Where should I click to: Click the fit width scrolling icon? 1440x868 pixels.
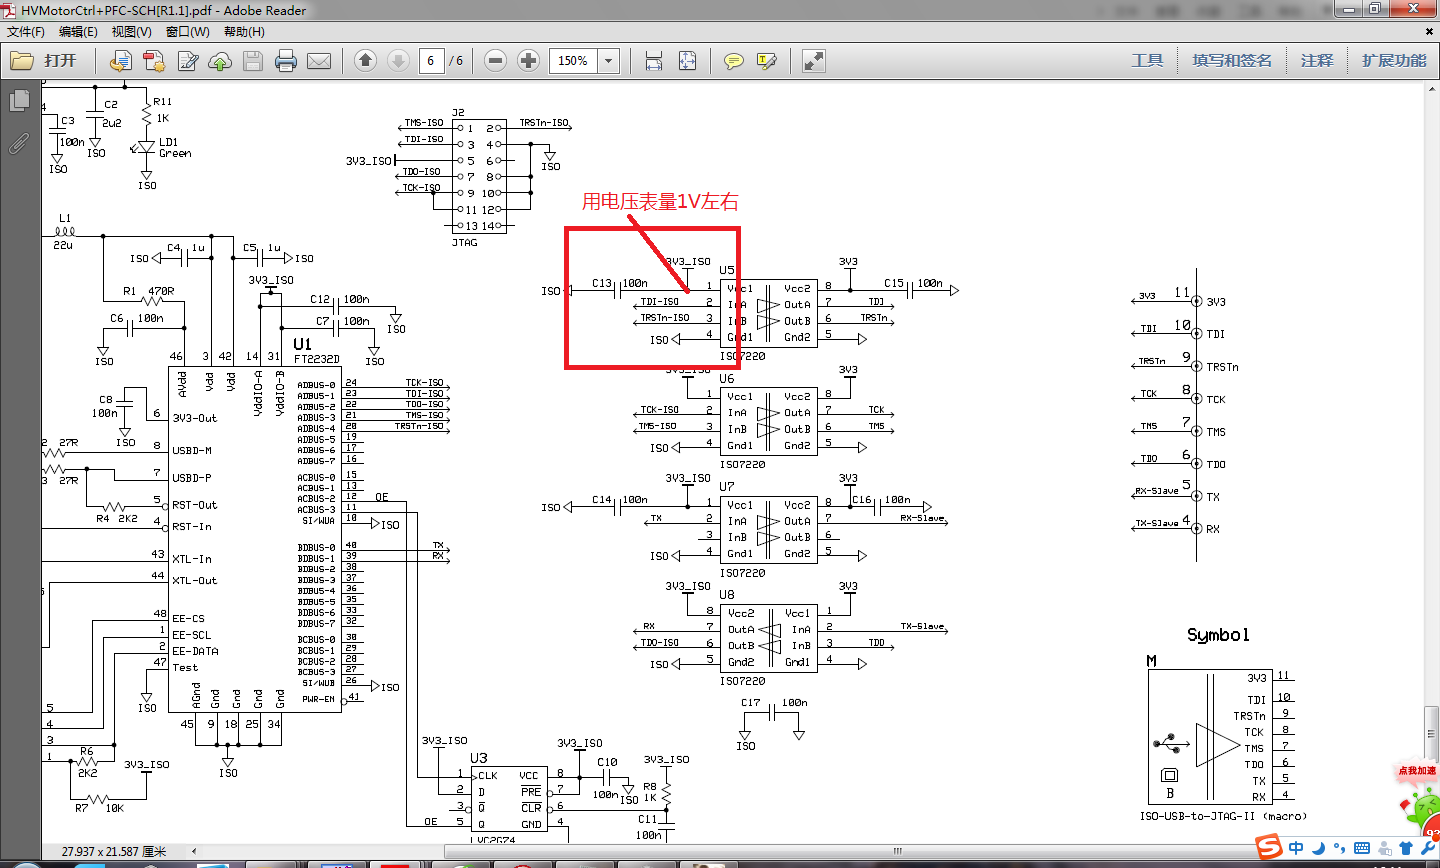tap(654, 61)
